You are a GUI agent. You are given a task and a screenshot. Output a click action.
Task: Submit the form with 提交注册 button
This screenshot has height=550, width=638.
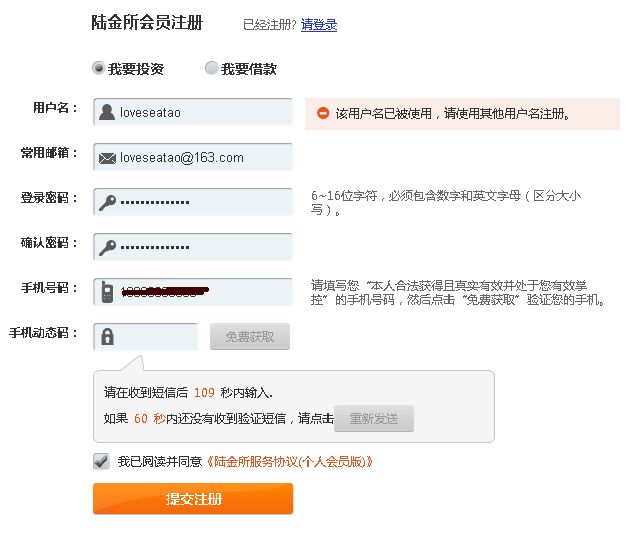193,499
